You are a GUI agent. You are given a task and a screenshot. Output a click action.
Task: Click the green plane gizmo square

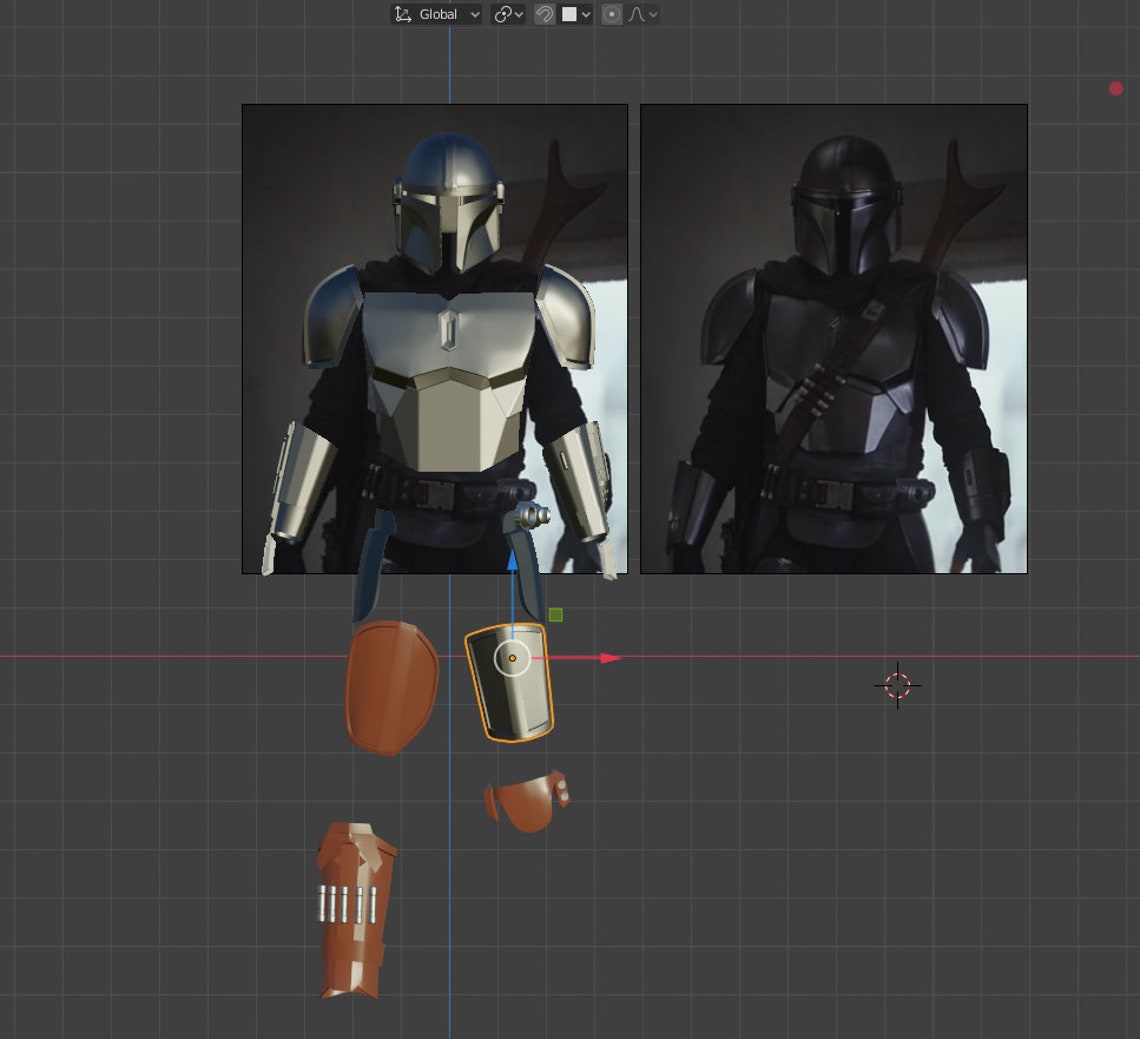[x=555, y=615]
